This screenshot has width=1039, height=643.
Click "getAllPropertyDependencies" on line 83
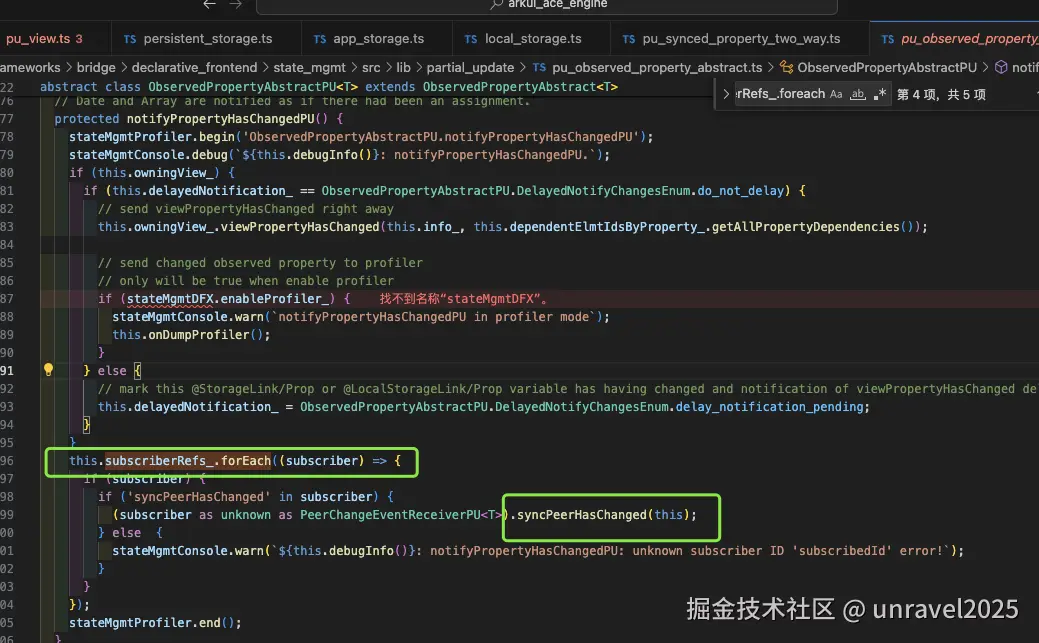806,227
